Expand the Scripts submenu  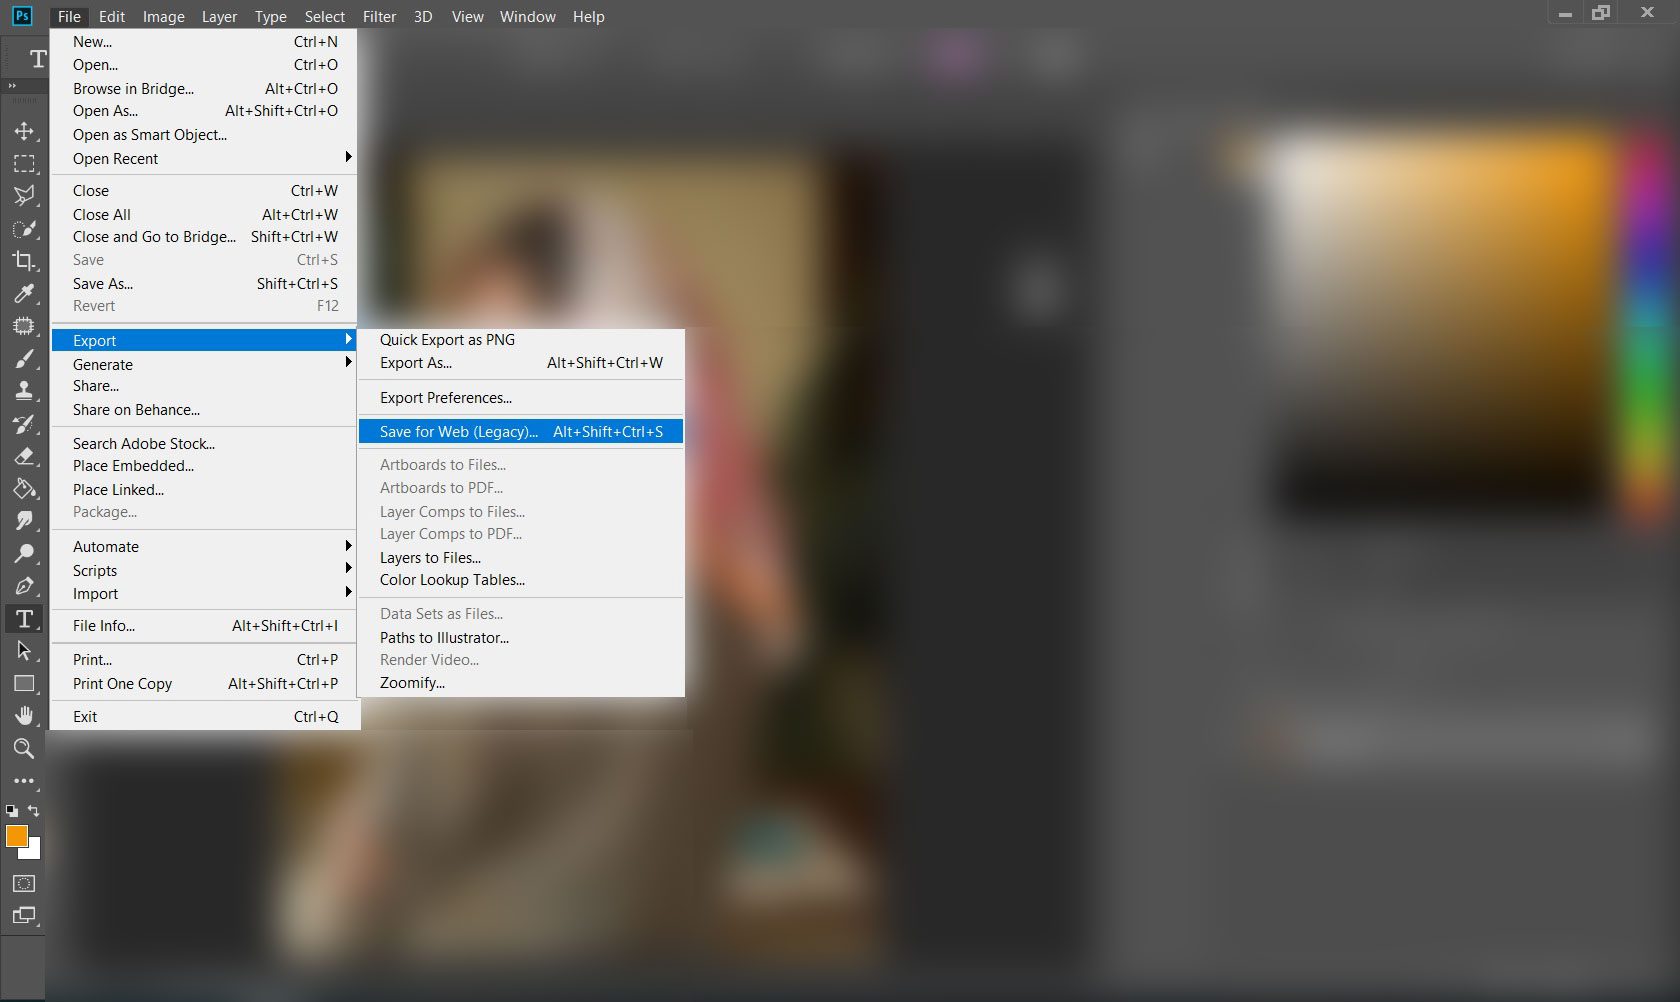tap(204, 570)
